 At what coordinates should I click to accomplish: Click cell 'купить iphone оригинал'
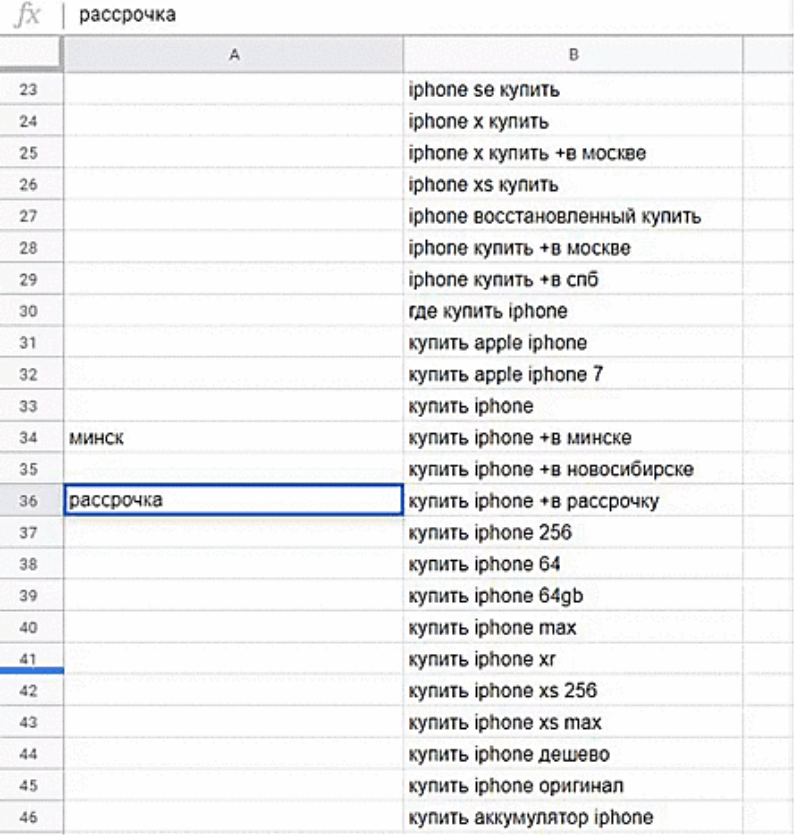tap(573, 785)
